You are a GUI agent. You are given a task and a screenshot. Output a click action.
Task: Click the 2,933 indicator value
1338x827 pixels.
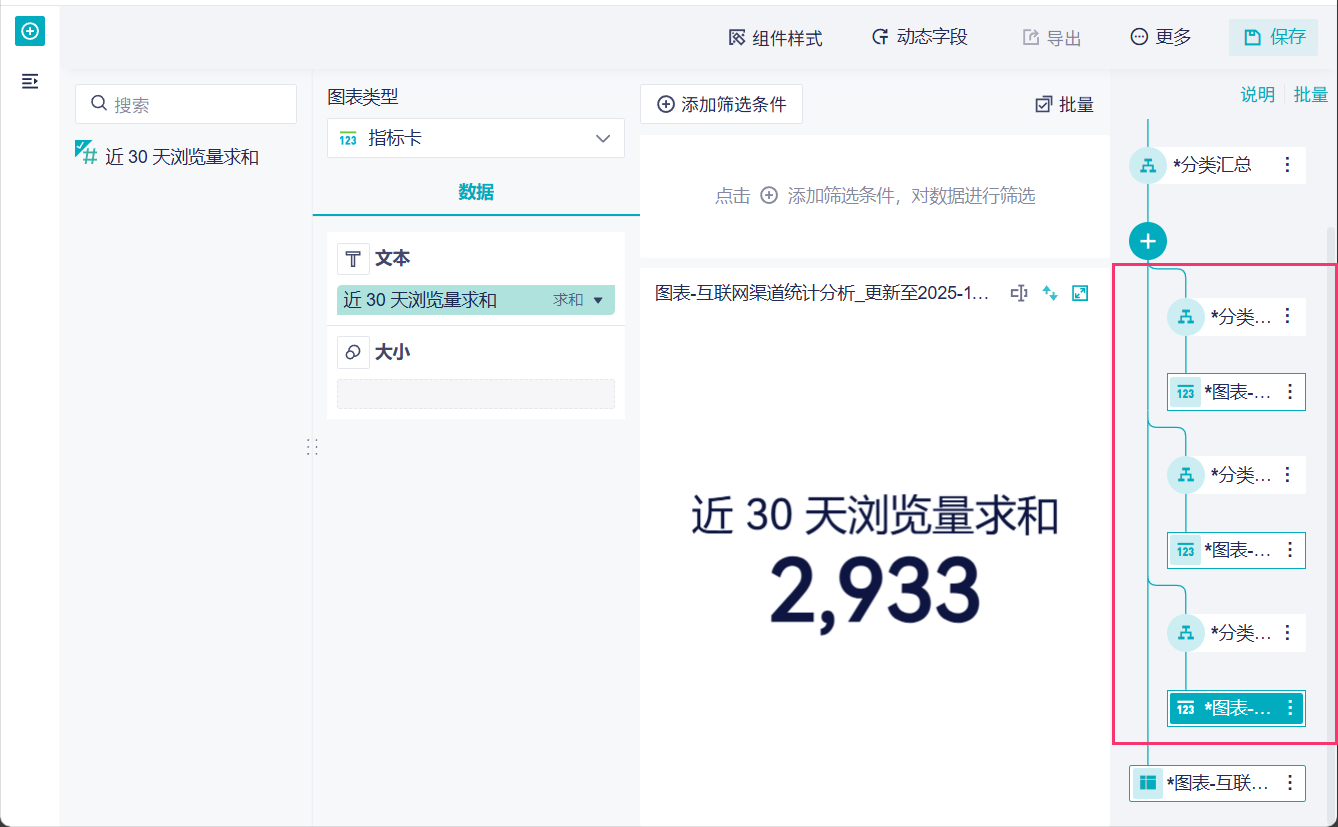point(875,592)
